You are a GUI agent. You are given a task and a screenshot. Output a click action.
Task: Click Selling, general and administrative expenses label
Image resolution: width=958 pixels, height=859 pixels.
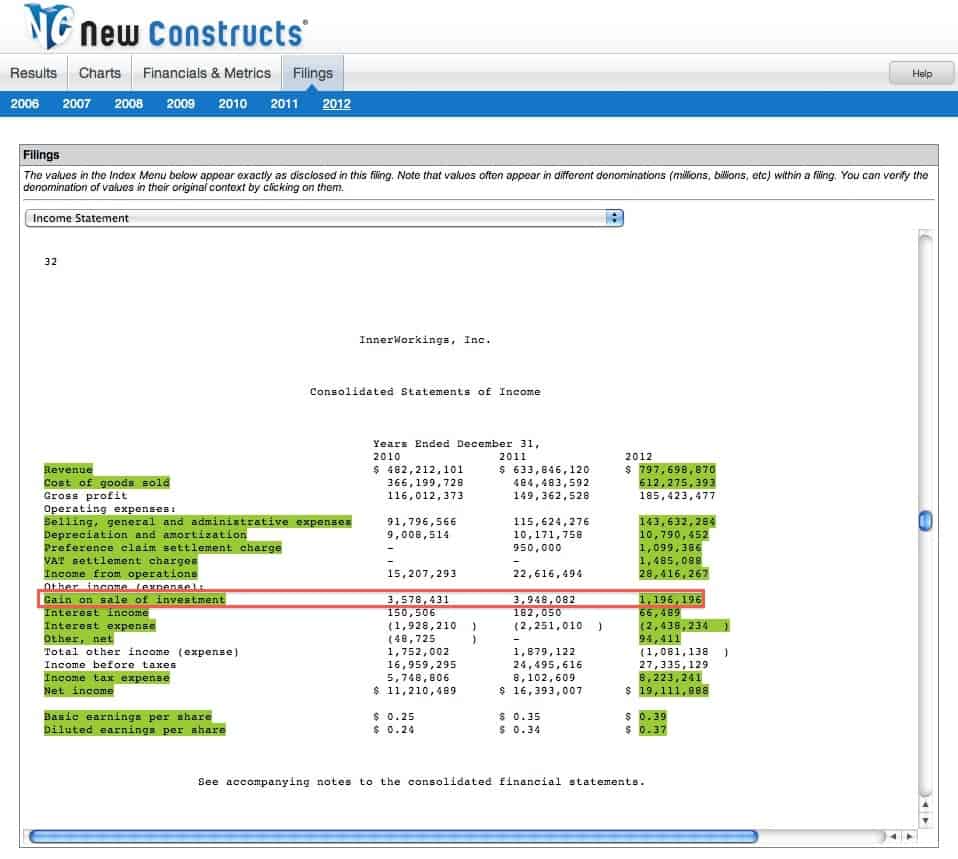tap(197, 522)
